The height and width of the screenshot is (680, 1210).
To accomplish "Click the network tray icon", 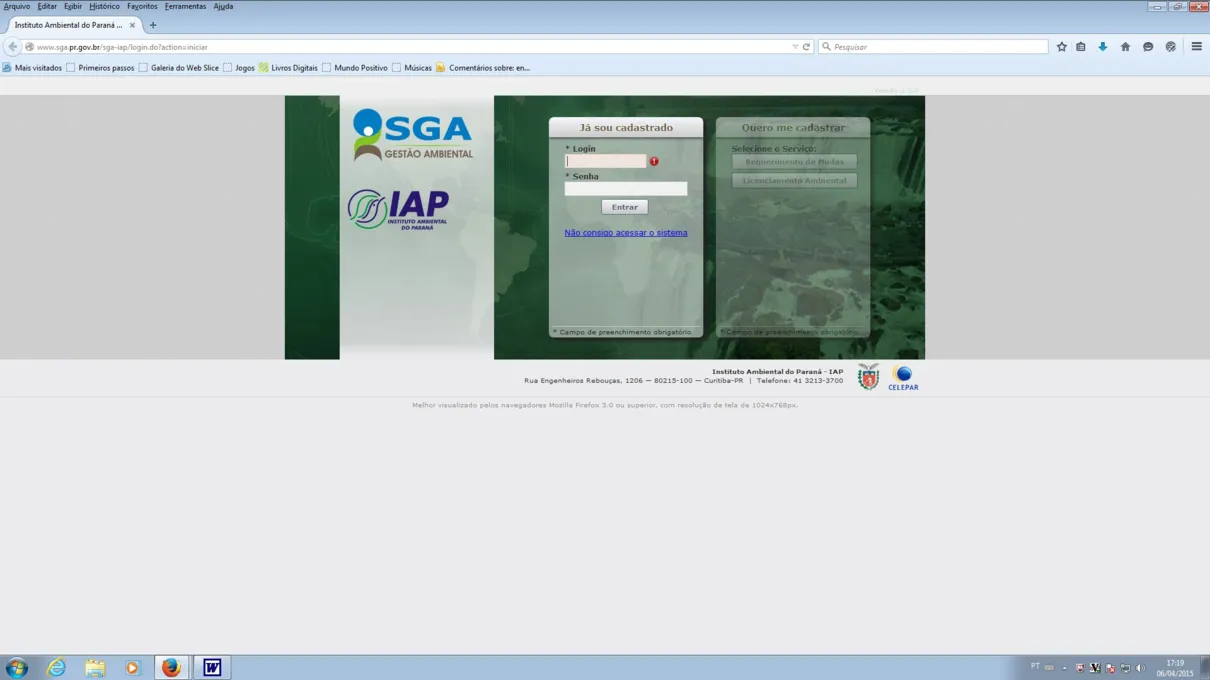I will click(1125, 668).
